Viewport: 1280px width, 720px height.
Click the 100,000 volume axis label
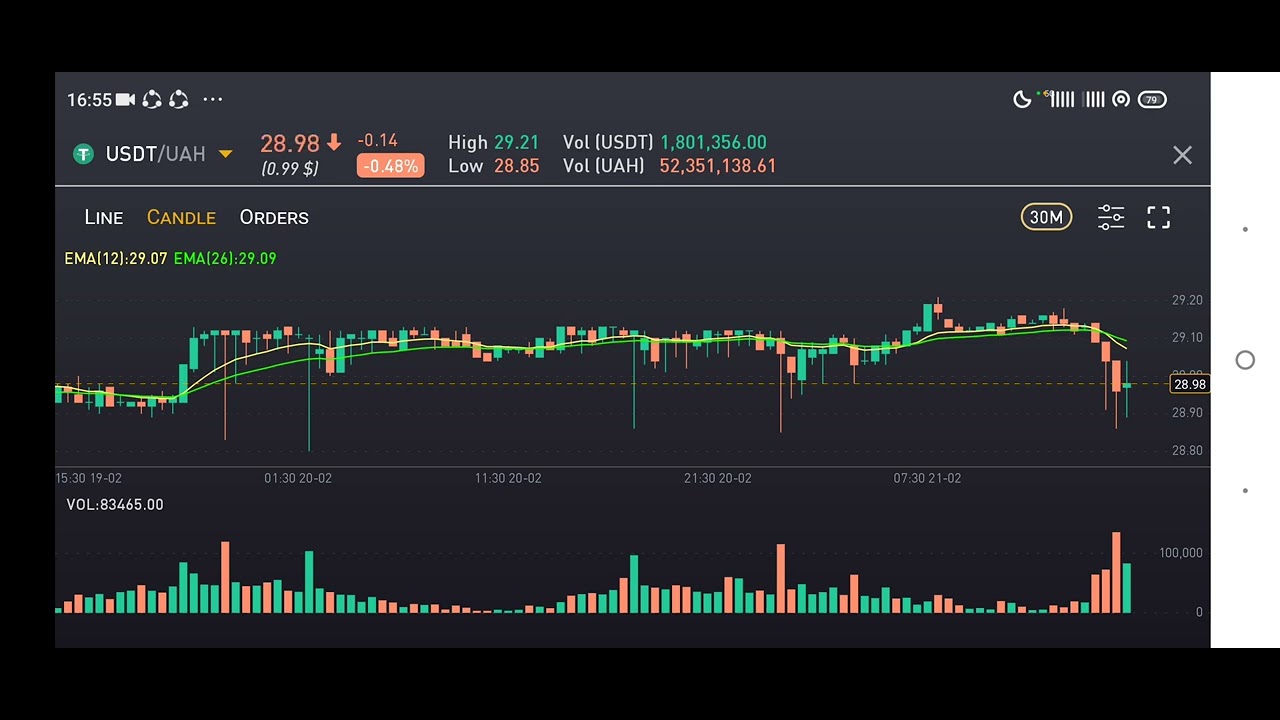pyautogui.click(x=1181, y=552)
